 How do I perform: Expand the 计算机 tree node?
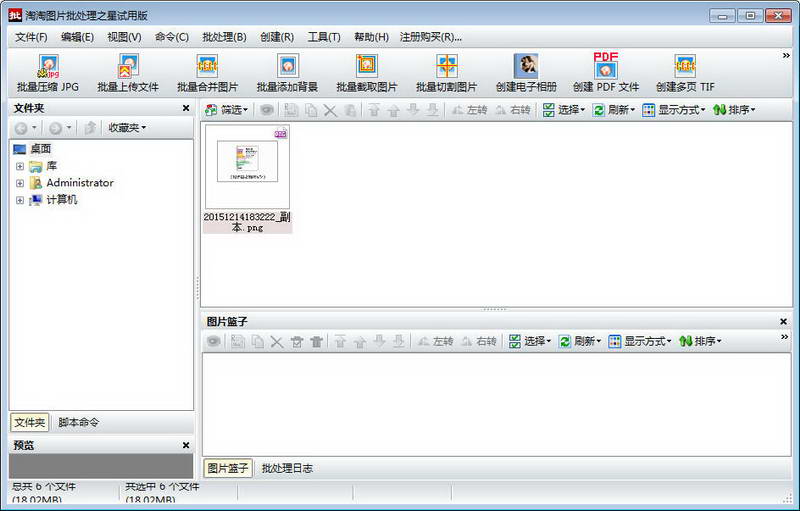(x=20, y=200)
